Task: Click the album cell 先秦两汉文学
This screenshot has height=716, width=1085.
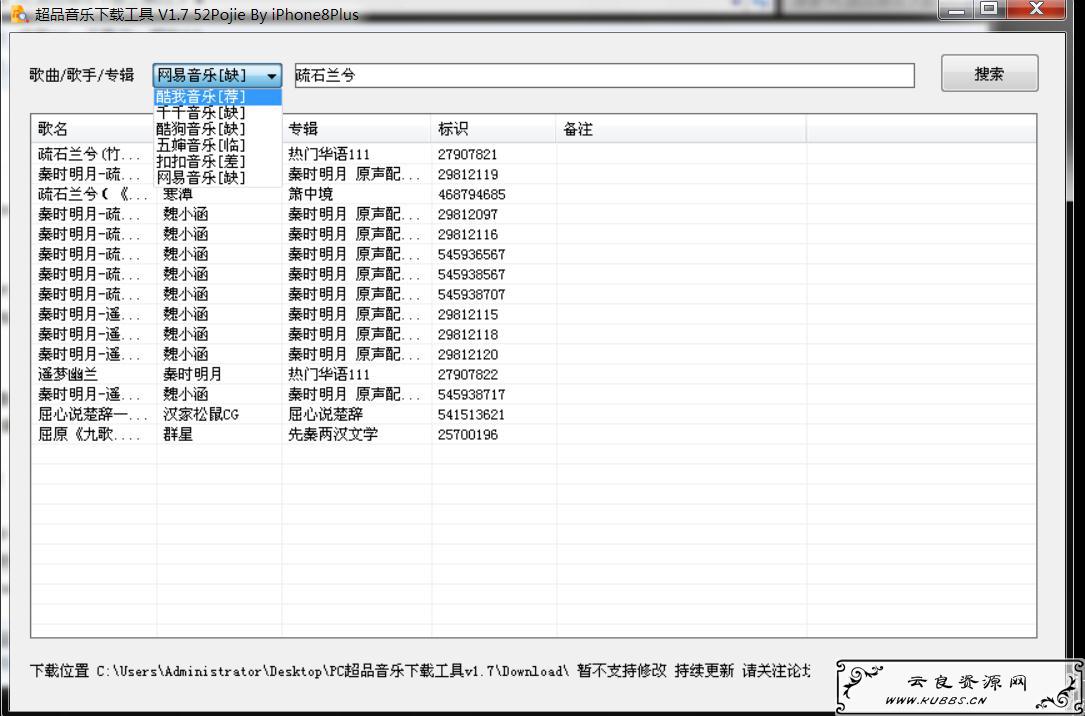Action: pos(333,435)
